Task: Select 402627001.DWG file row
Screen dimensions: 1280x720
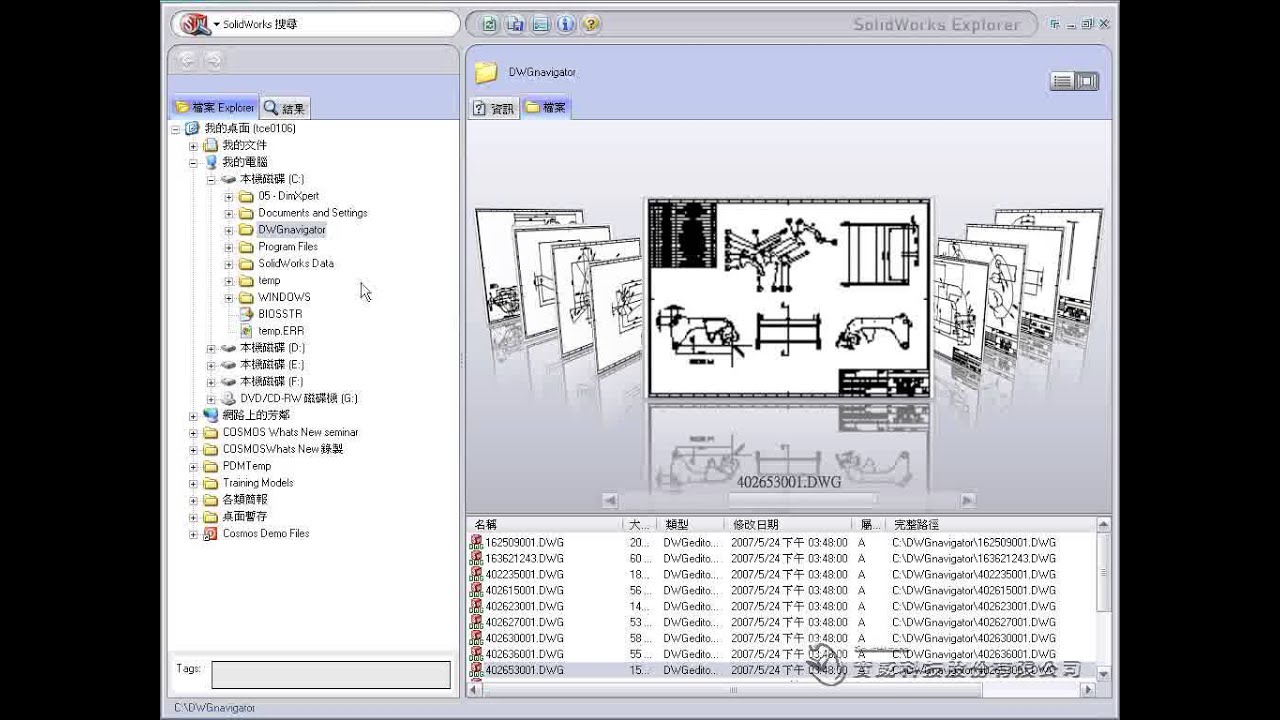Action: [781, 623]
